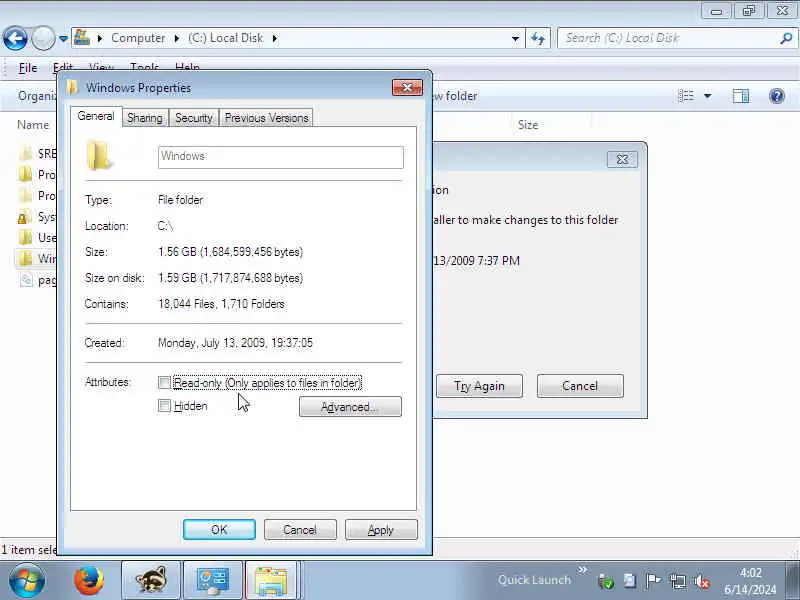Screen dimensions: 800x600
Task: Click Cancel in Windows Properties
Action: pos(300,530)
